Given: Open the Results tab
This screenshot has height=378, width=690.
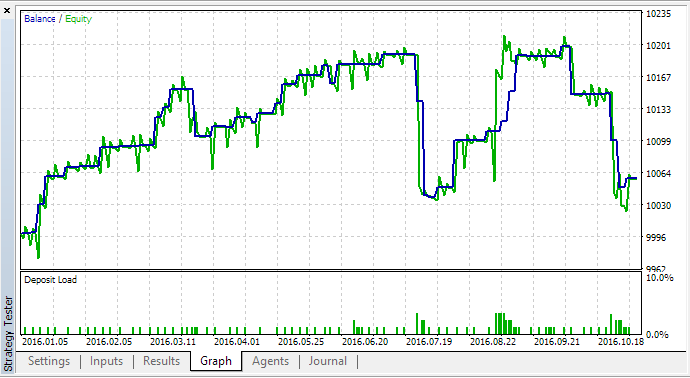Looking at the screenshot, I should [x=161, y=361].
